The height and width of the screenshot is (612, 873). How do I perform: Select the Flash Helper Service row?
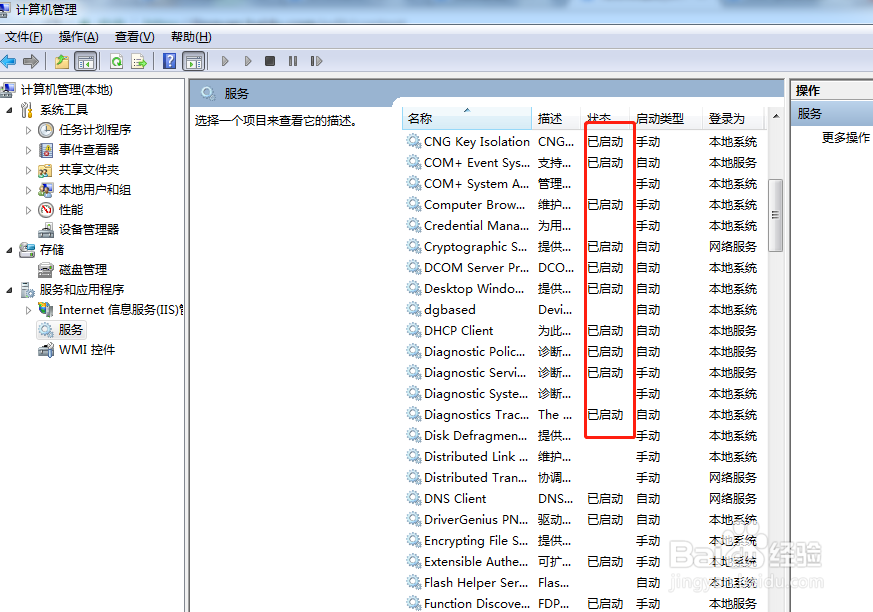click(x=584, y=582)
